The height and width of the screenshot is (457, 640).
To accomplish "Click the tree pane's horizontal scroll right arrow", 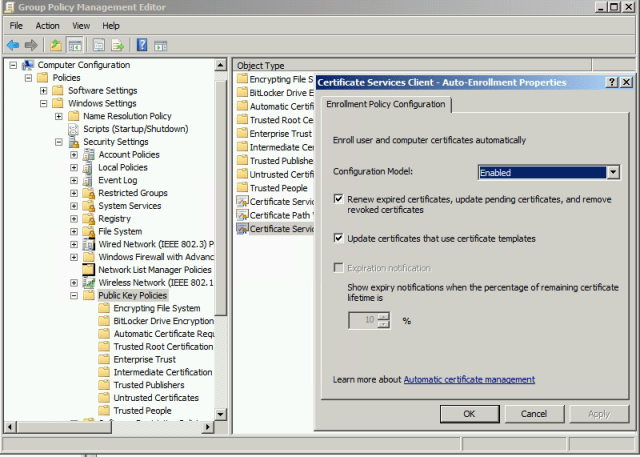I will click(208, 427).
